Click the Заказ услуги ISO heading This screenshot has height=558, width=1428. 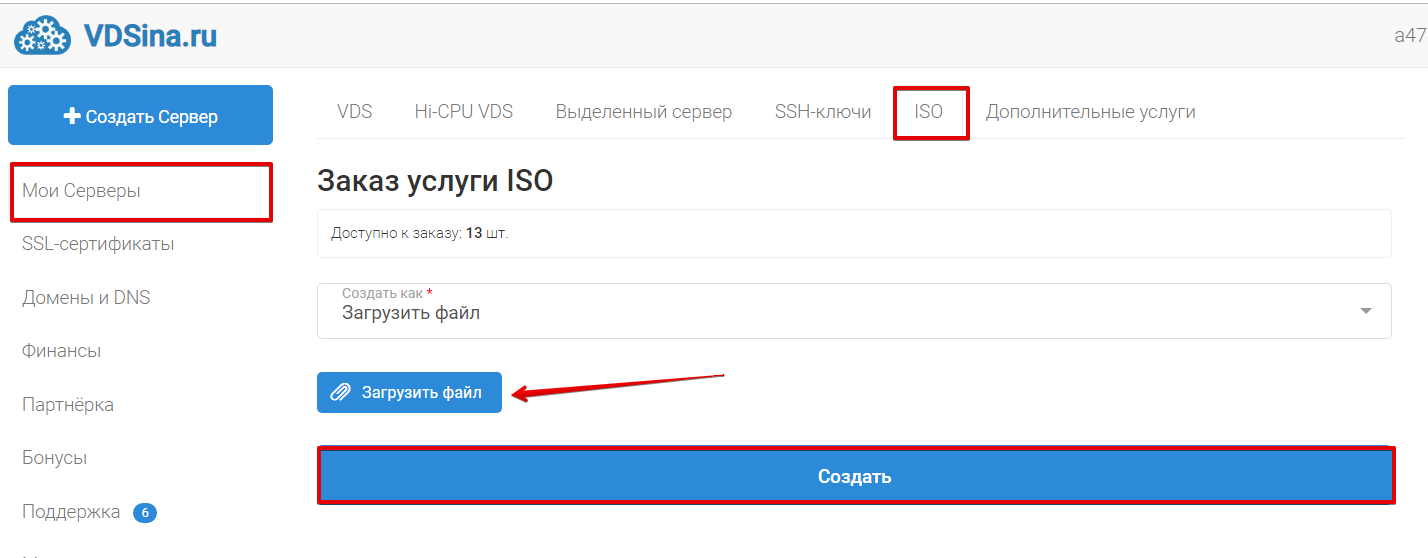pos(435,181)
